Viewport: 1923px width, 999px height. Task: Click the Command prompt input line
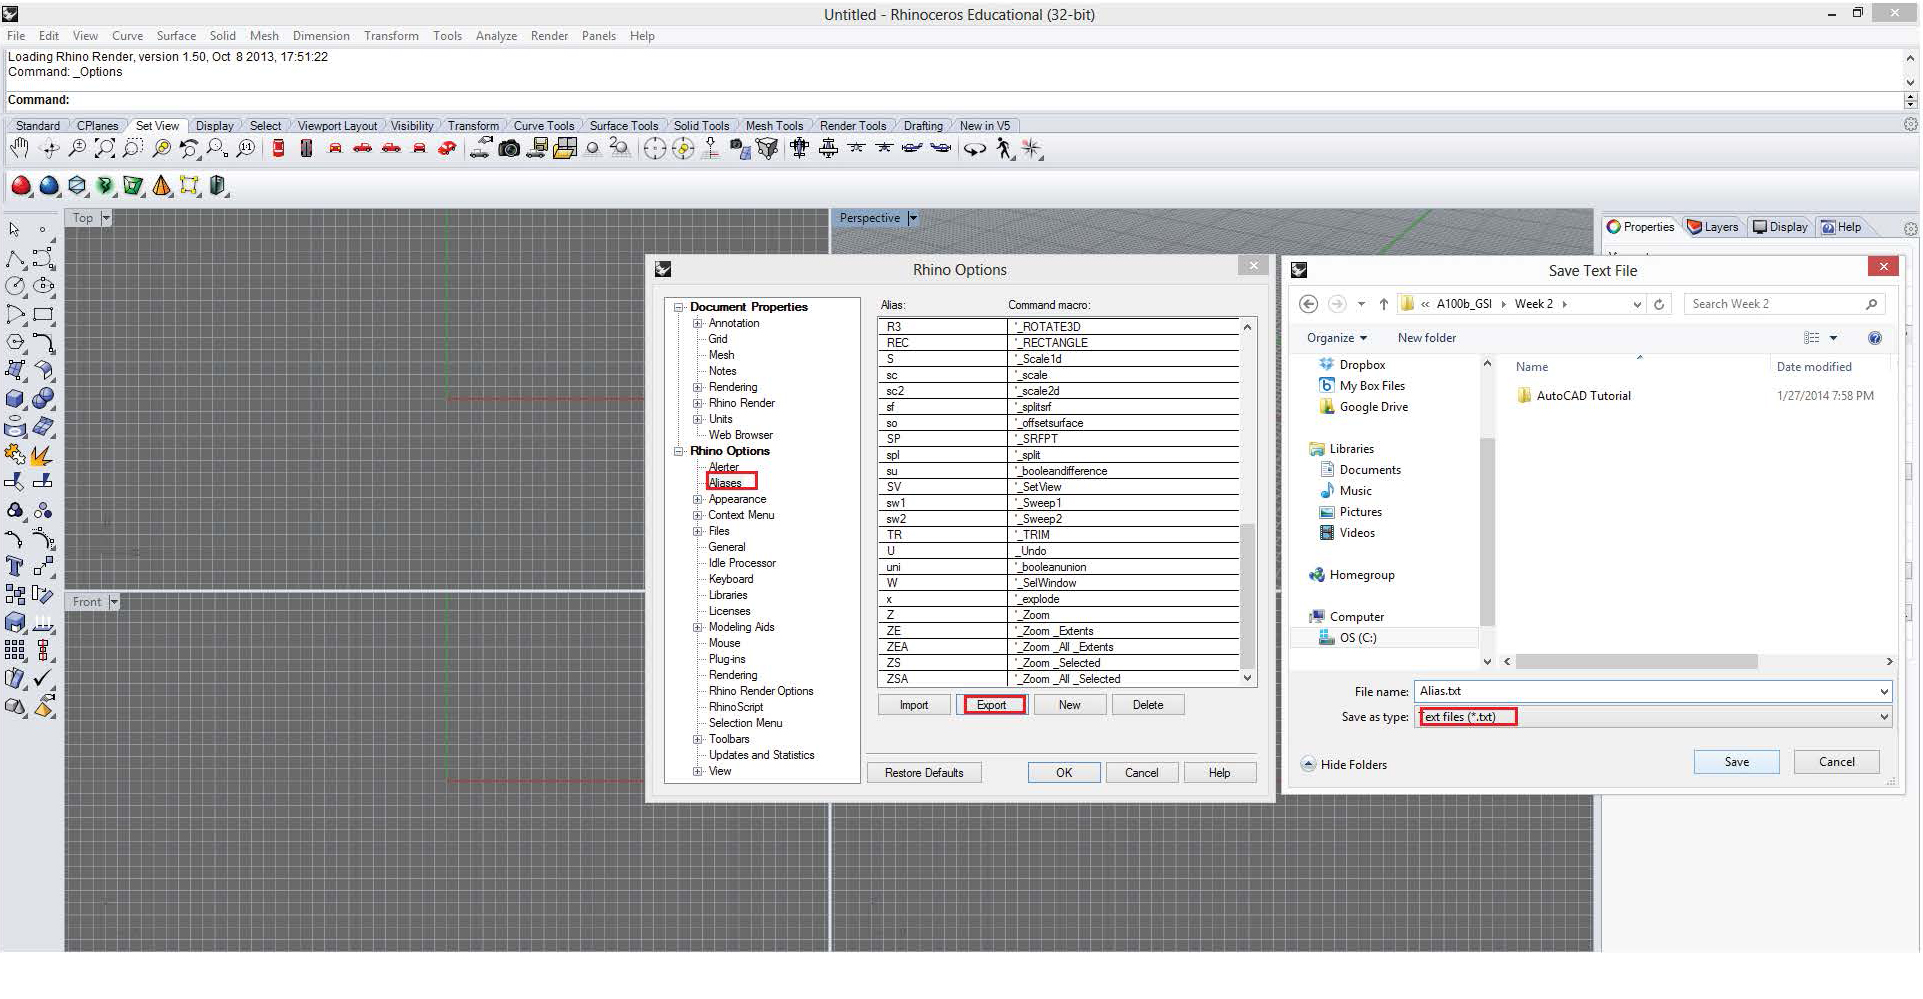click(954, 100)
